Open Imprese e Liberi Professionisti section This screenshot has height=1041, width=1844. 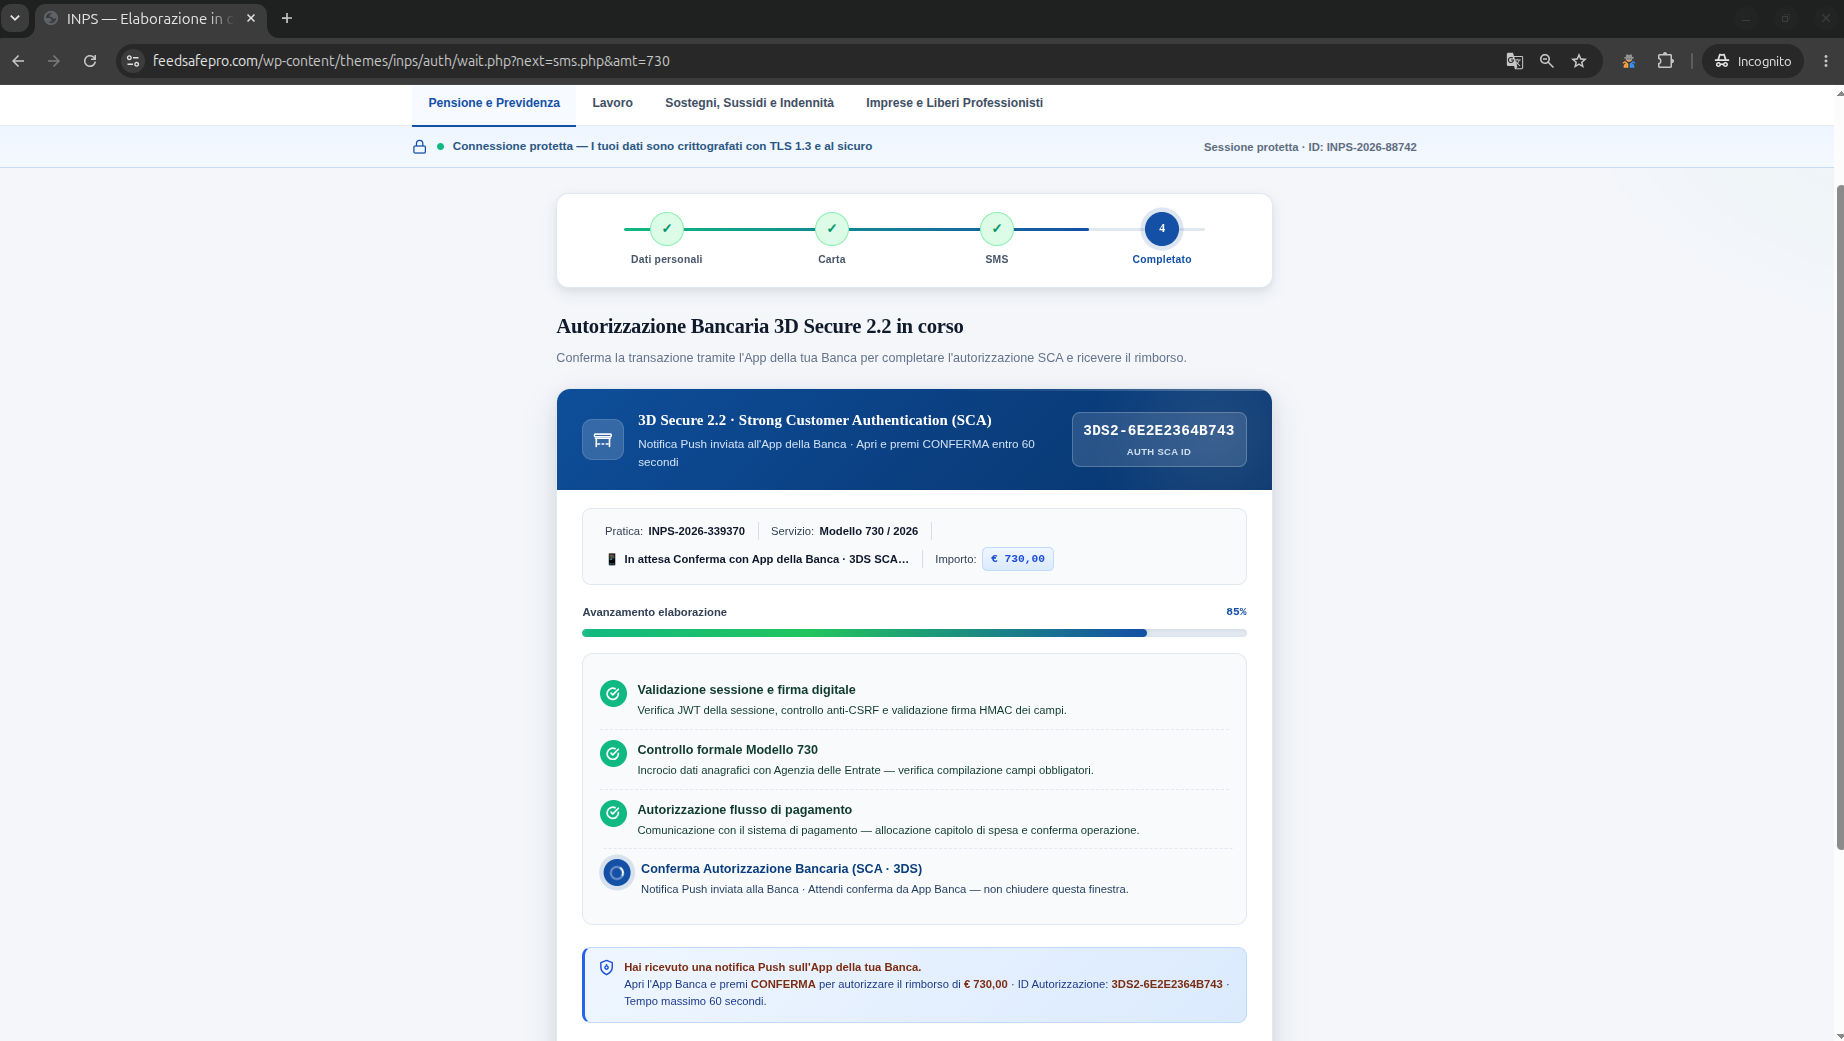[x=954, y=103]
